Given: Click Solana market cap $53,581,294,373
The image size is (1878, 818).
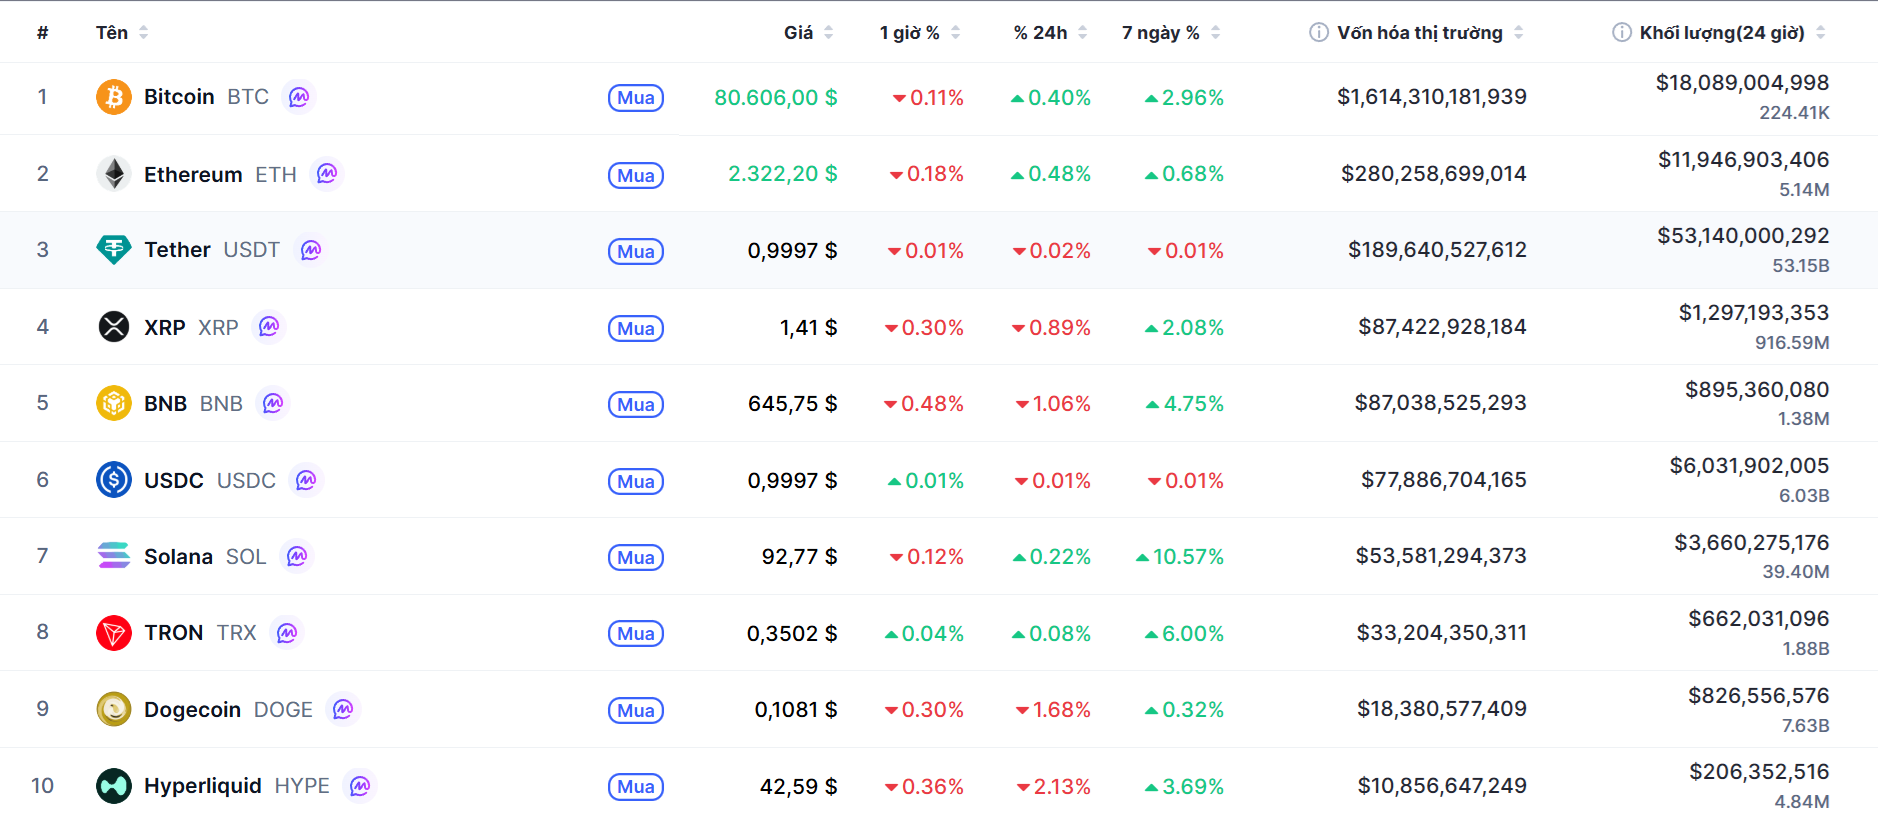Looking at the screenshot, I should [x=1441, y=556].
